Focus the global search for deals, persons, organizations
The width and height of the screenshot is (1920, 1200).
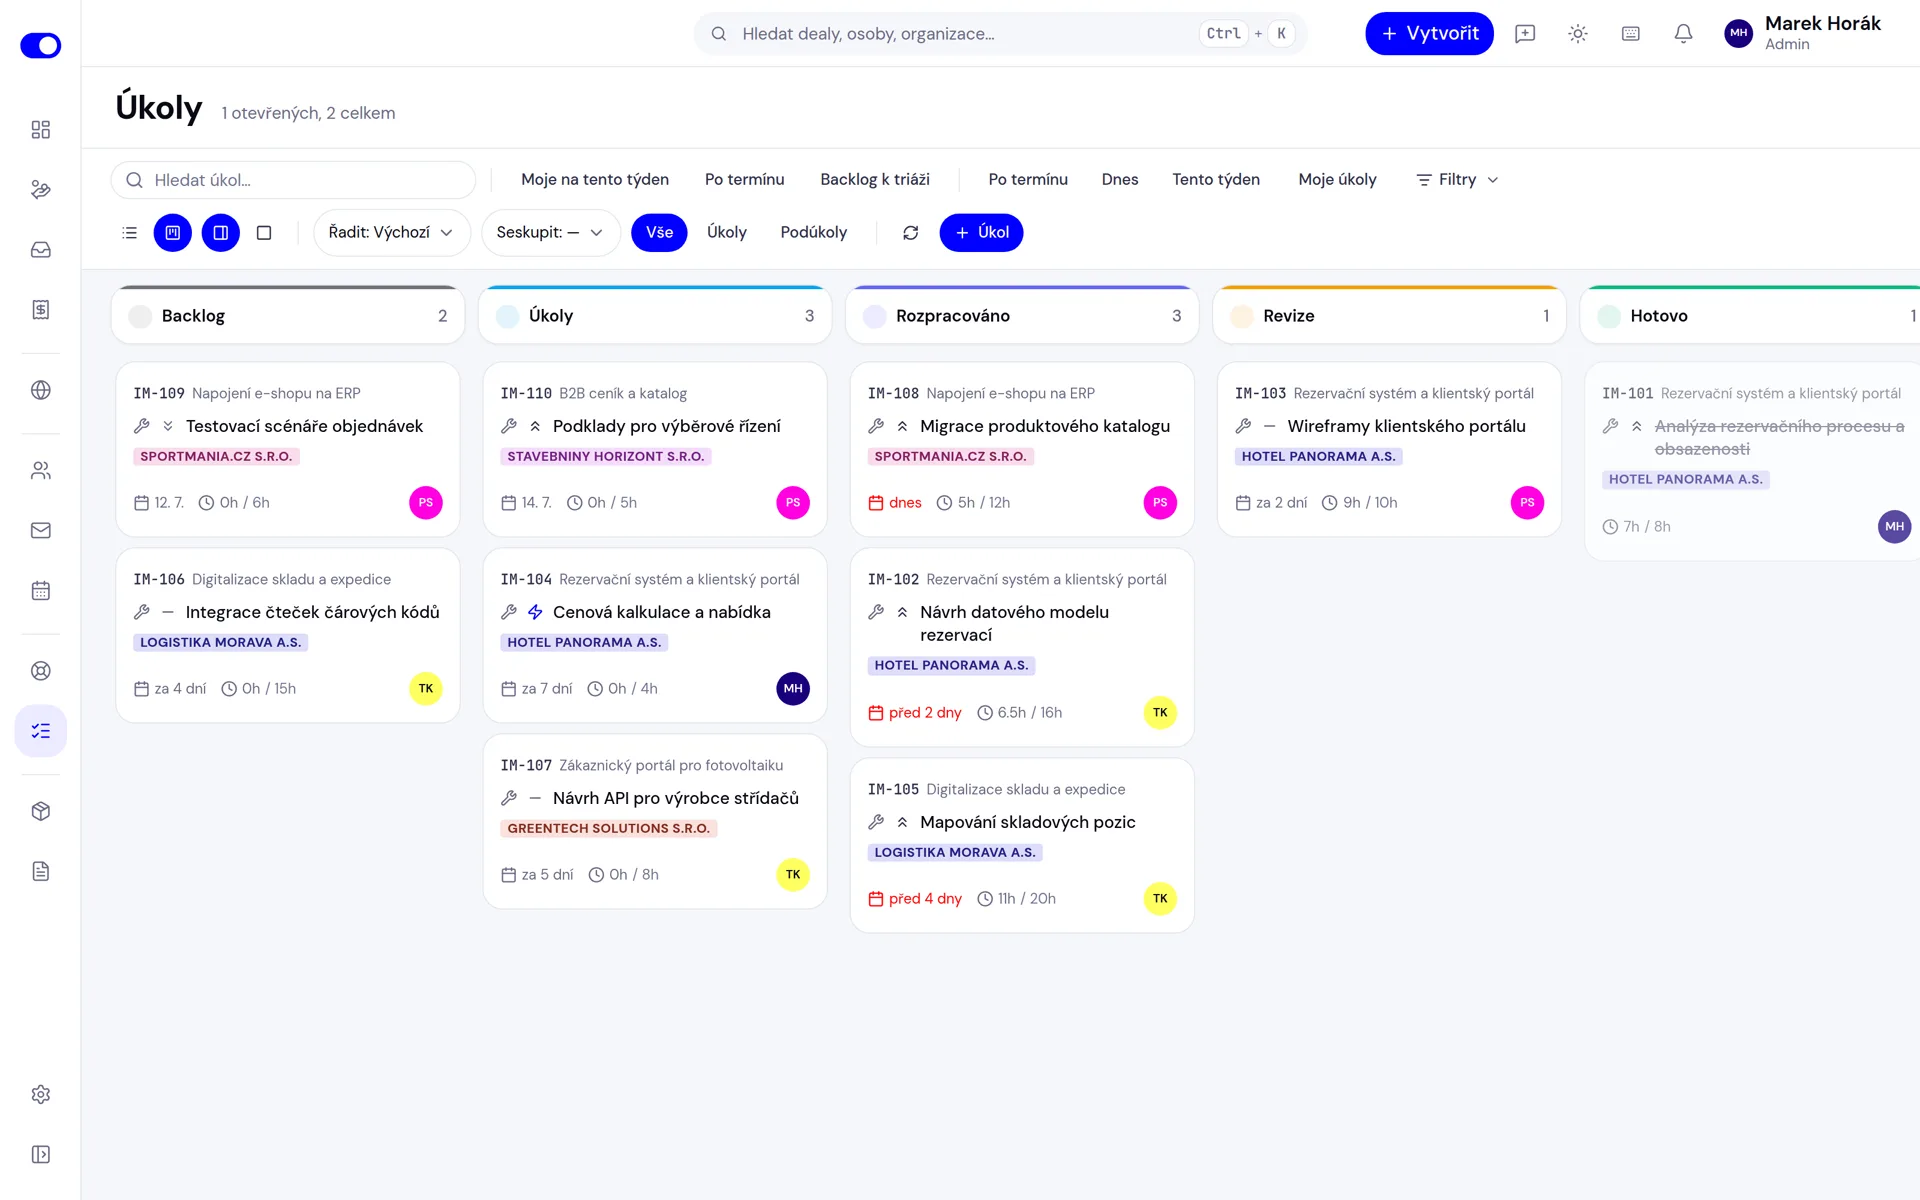[1000, 34]
